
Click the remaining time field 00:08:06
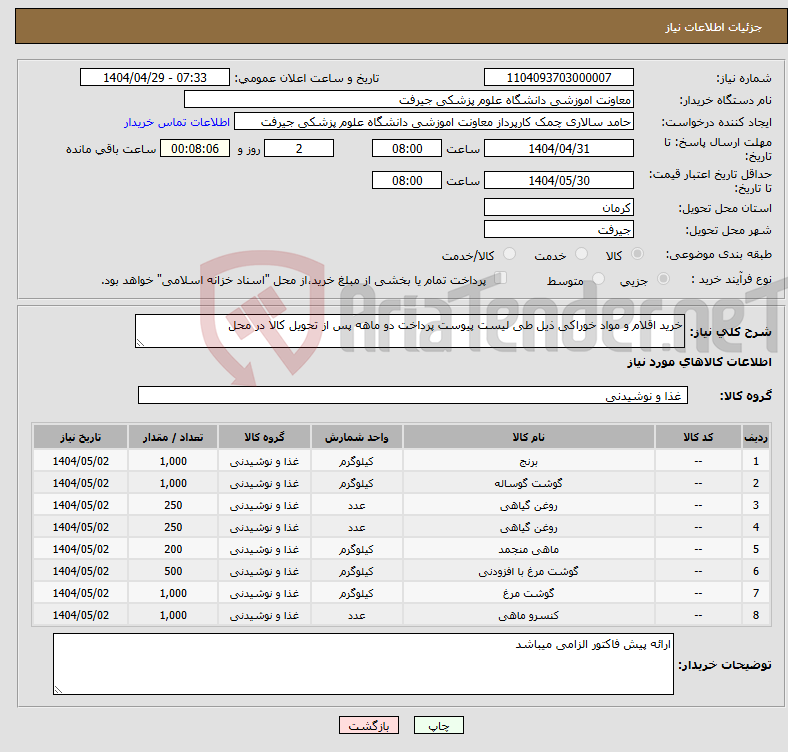pos(195,148)
